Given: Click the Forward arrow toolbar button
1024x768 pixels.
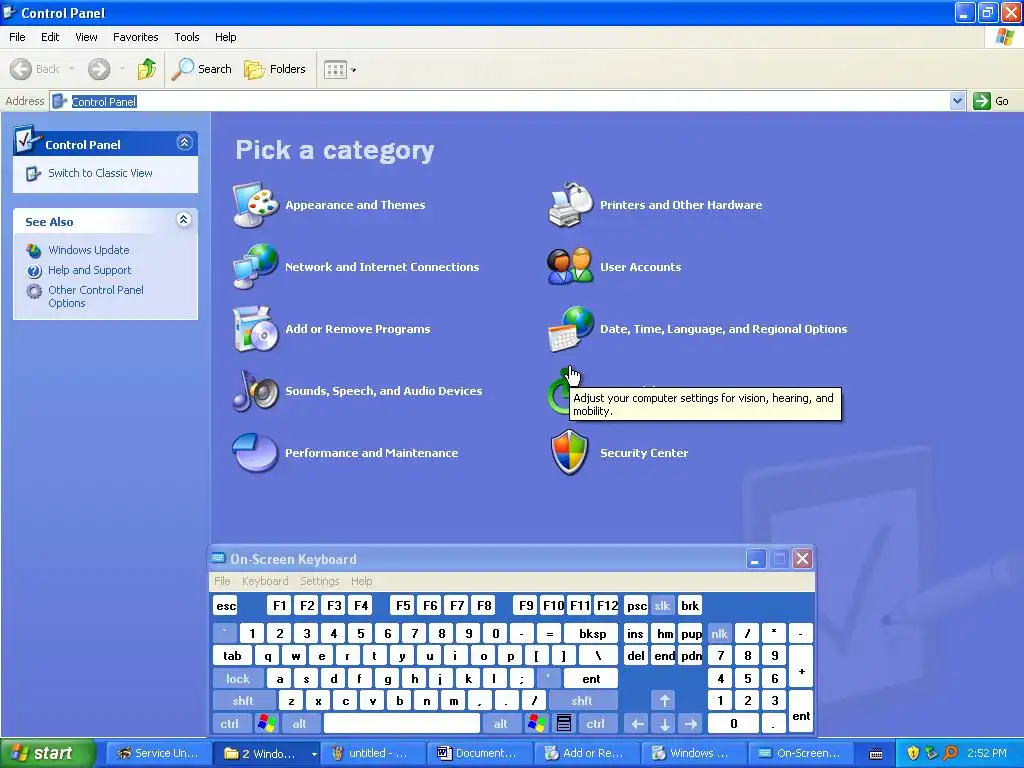Looking at the screenshot, I should tap(99, 69).
